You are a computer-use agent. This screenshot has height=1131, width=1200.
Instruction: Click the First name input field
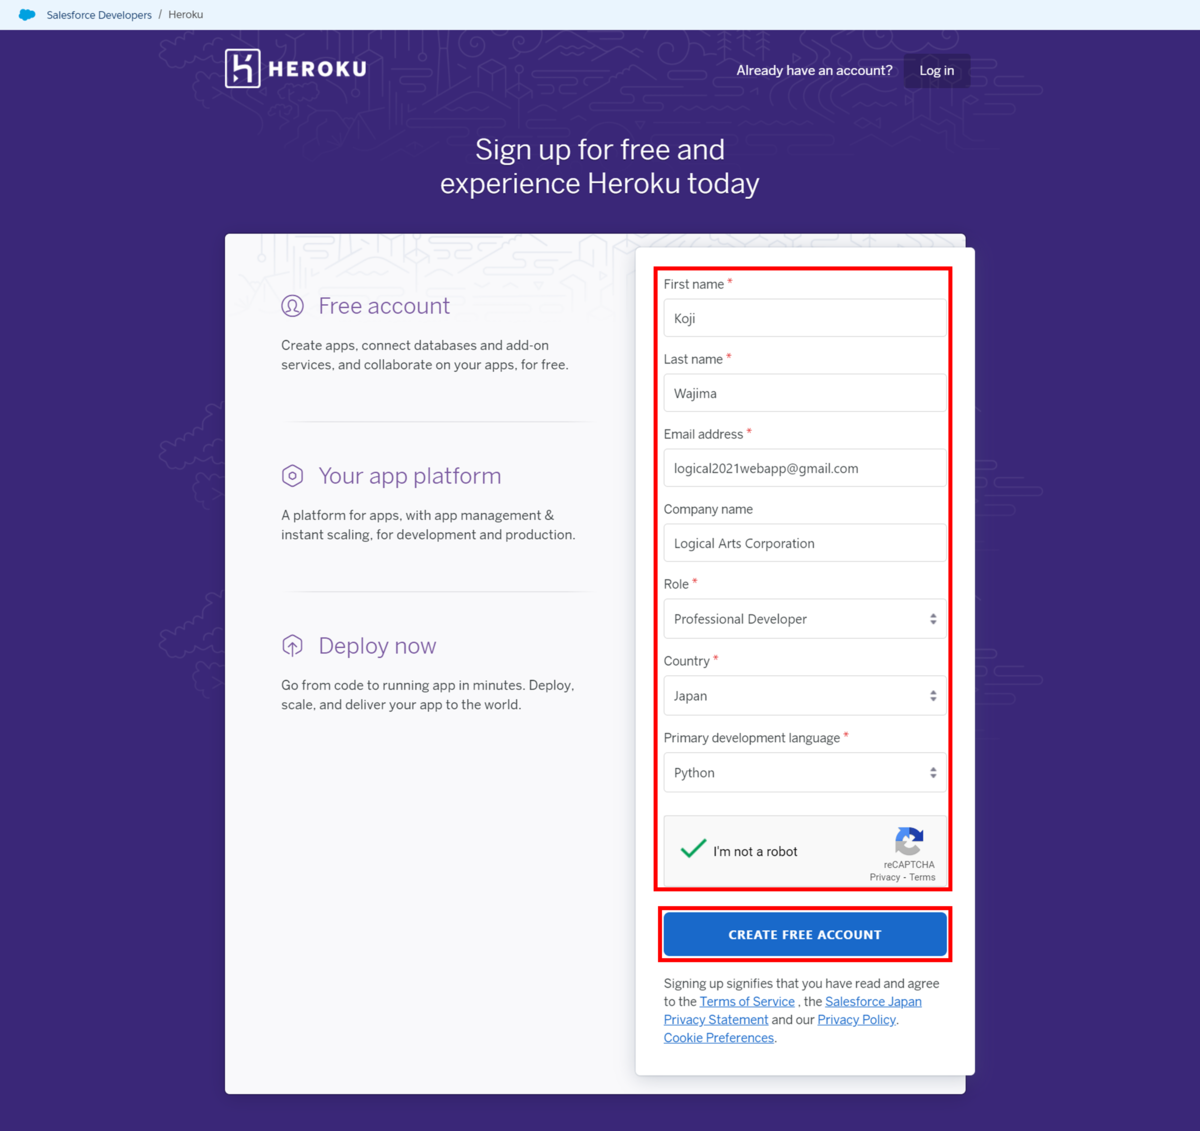coord(805,318)
